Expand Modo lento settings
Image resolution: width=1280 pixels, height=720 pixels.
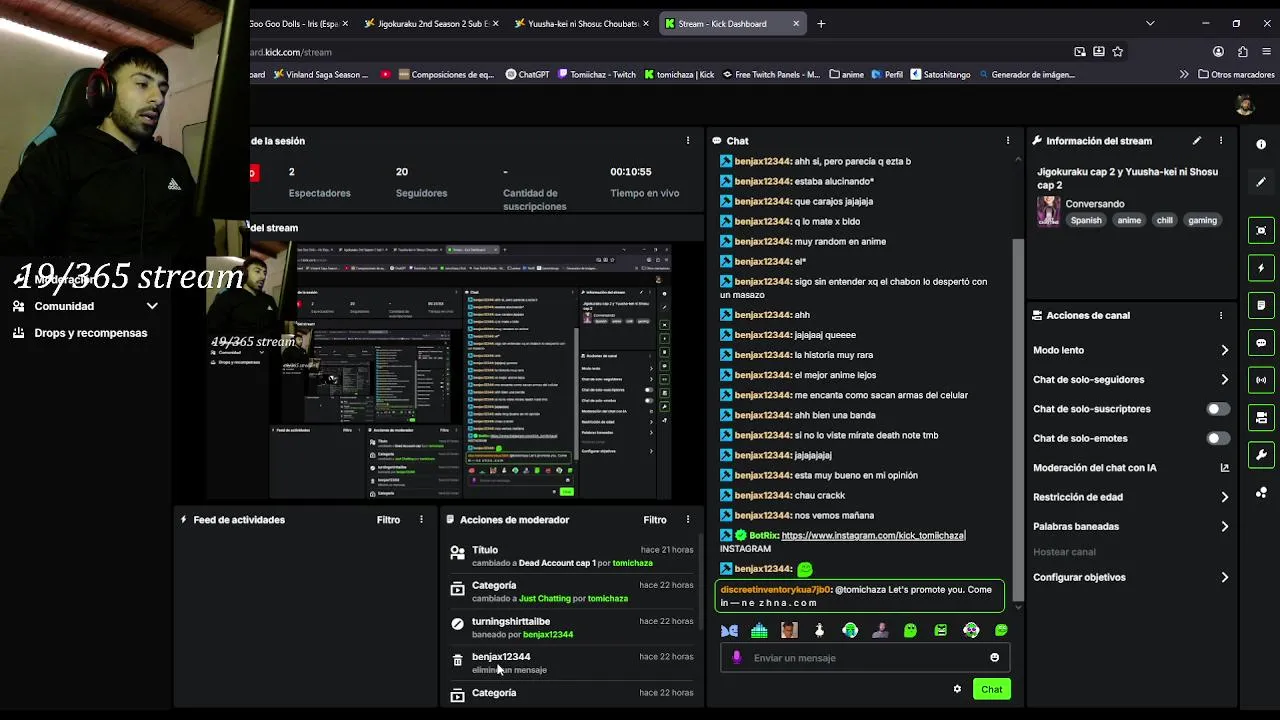click(1224, 350)
